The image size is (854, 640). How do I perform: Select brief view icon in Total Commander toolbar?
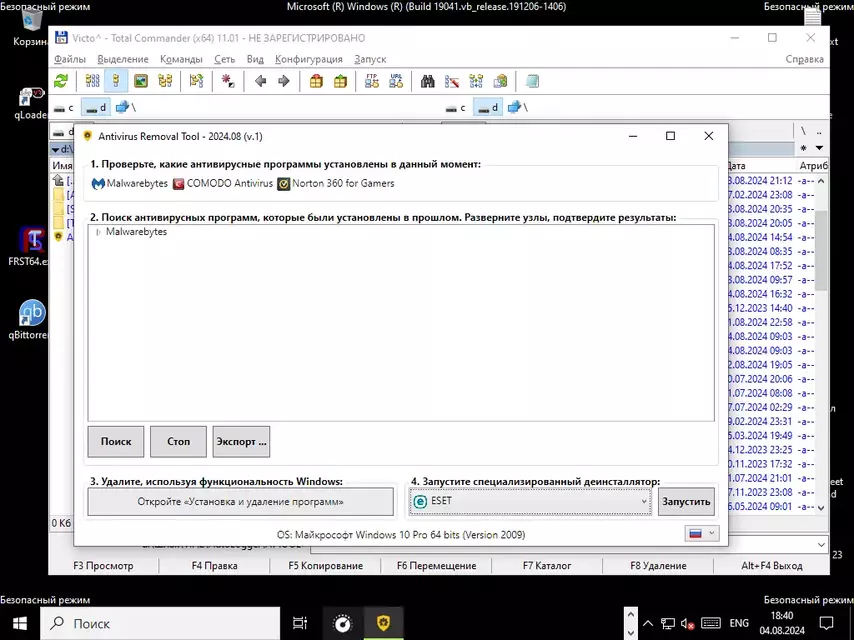click(93, 81)
